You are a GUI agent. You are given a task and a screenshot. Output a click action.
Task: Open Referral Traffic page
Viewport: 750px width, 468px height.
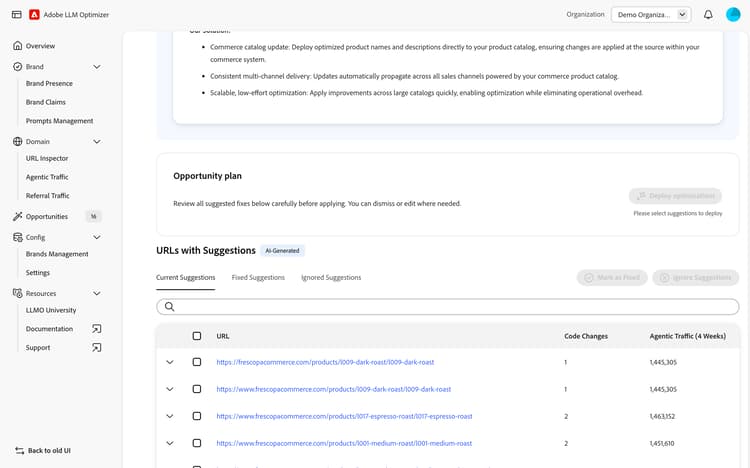(x=47, y=195)
